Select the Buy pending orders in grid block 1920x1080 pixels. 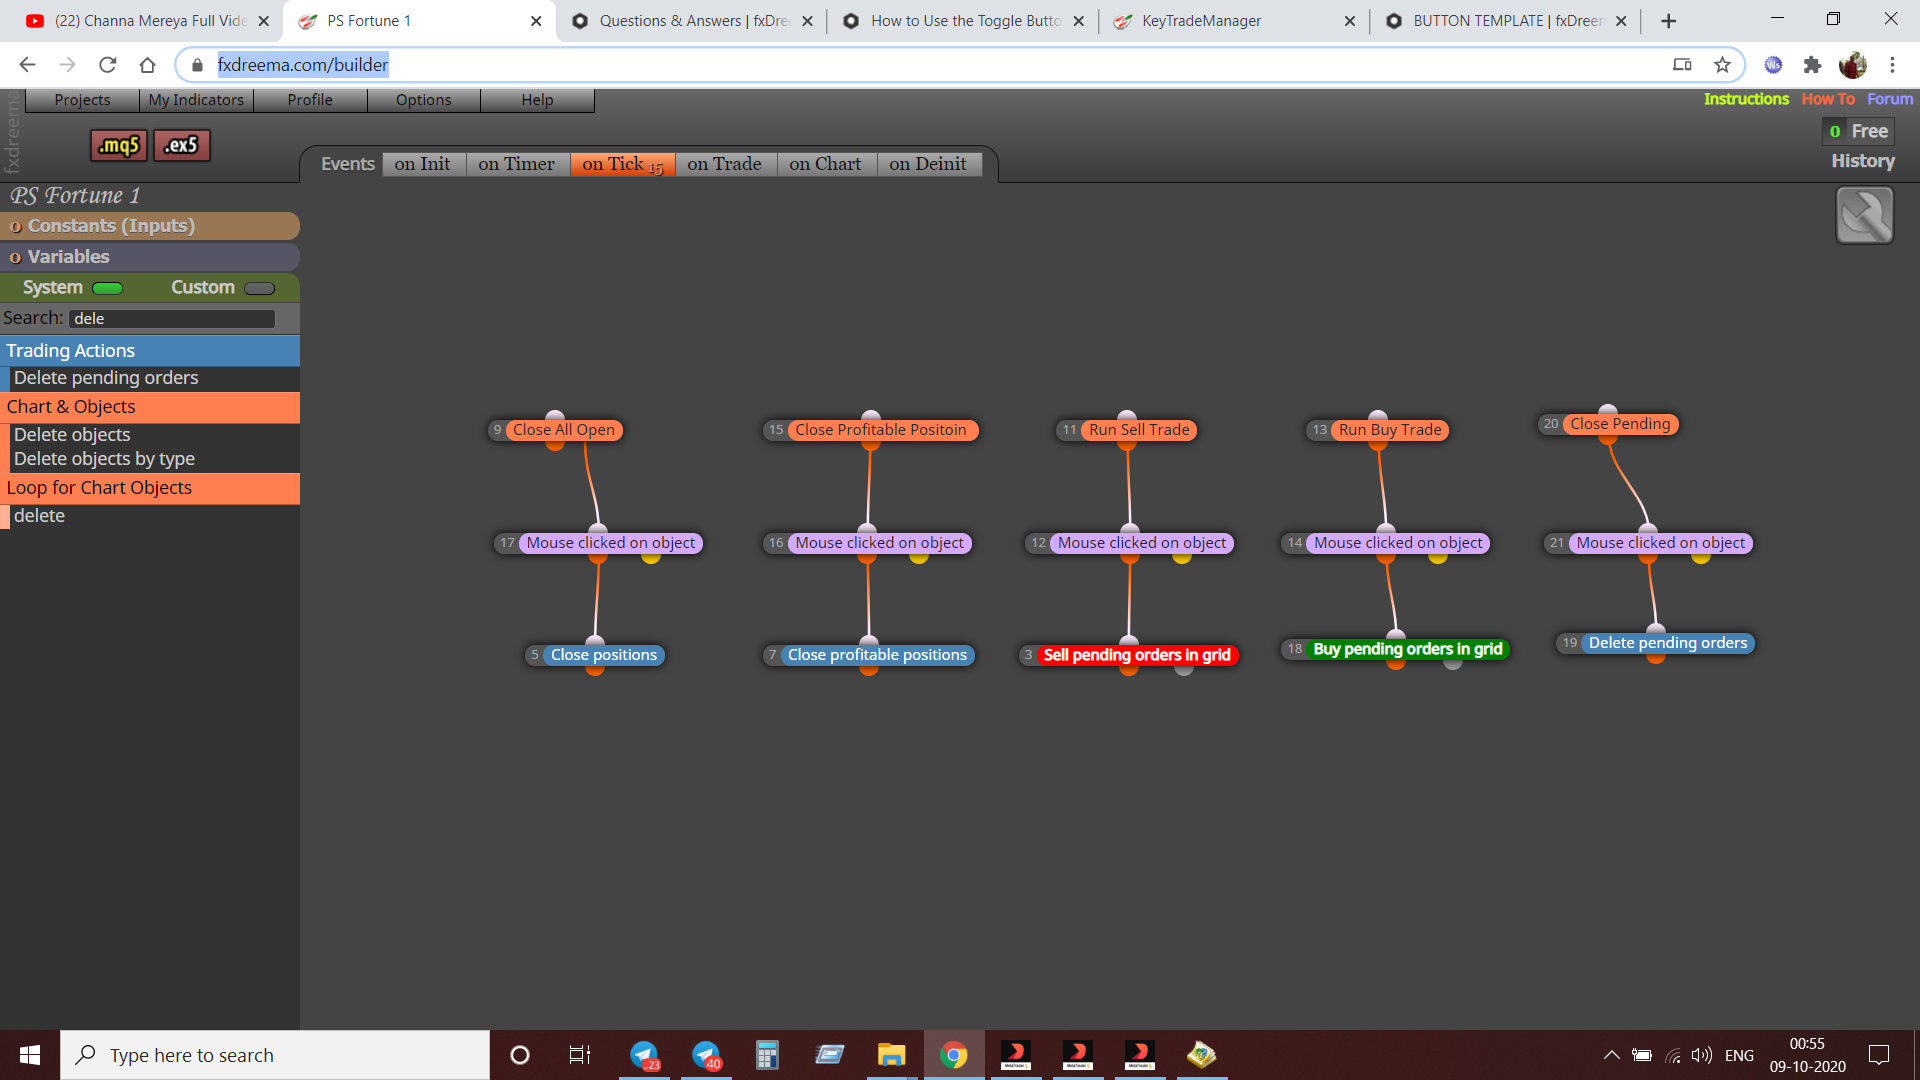point(1407,649)
